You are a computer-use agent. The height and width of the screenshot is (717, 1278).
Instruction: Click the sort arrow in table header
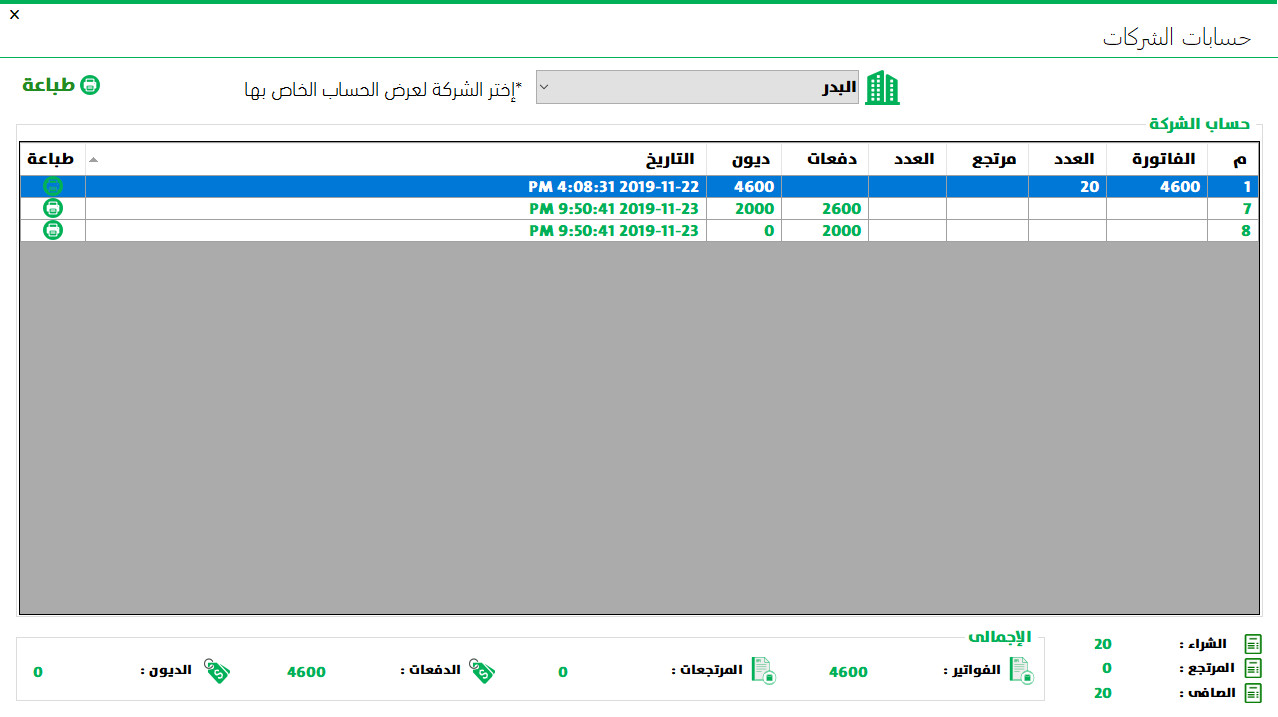tap(93, 160)
